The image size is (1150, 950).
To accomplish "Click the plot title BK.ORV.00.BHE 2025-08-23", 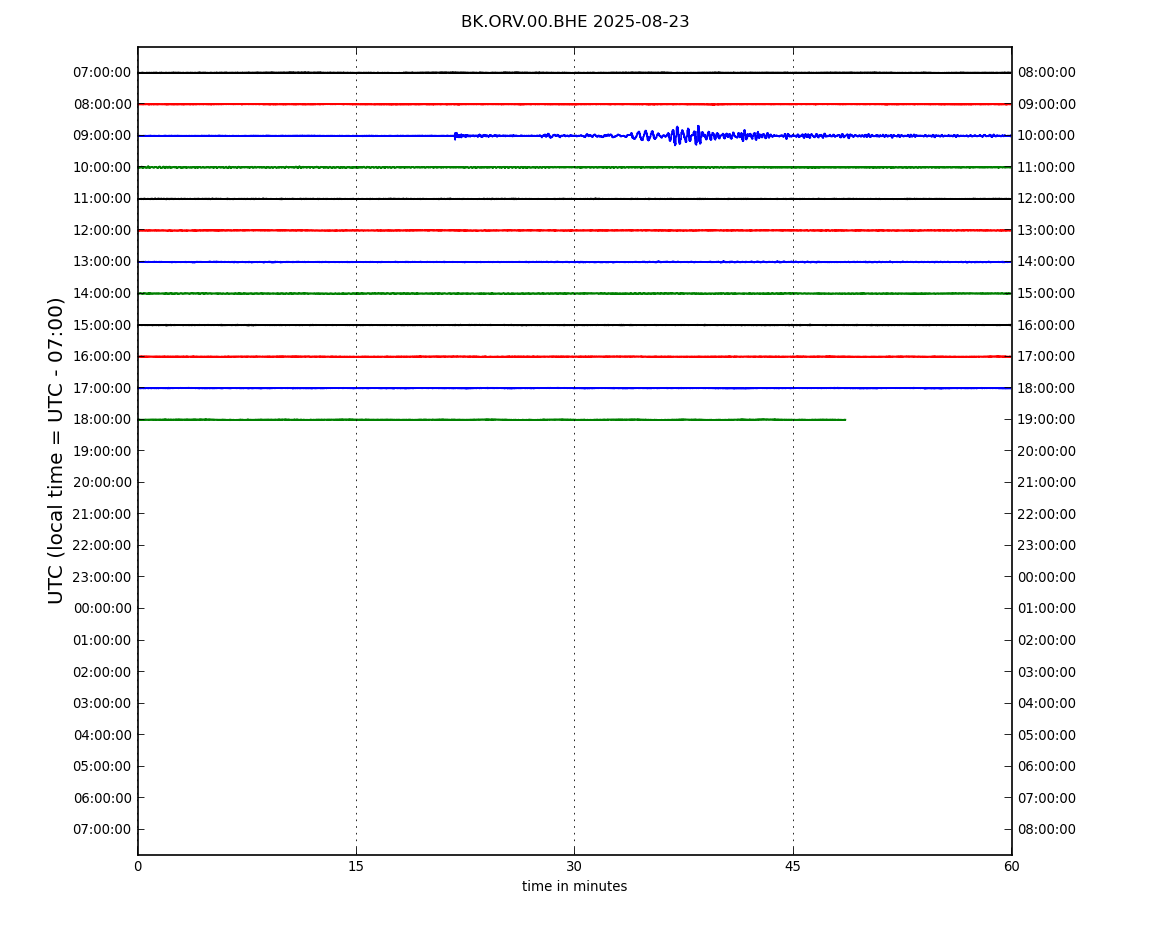I will pyautogui.click(x=575, y=22).
